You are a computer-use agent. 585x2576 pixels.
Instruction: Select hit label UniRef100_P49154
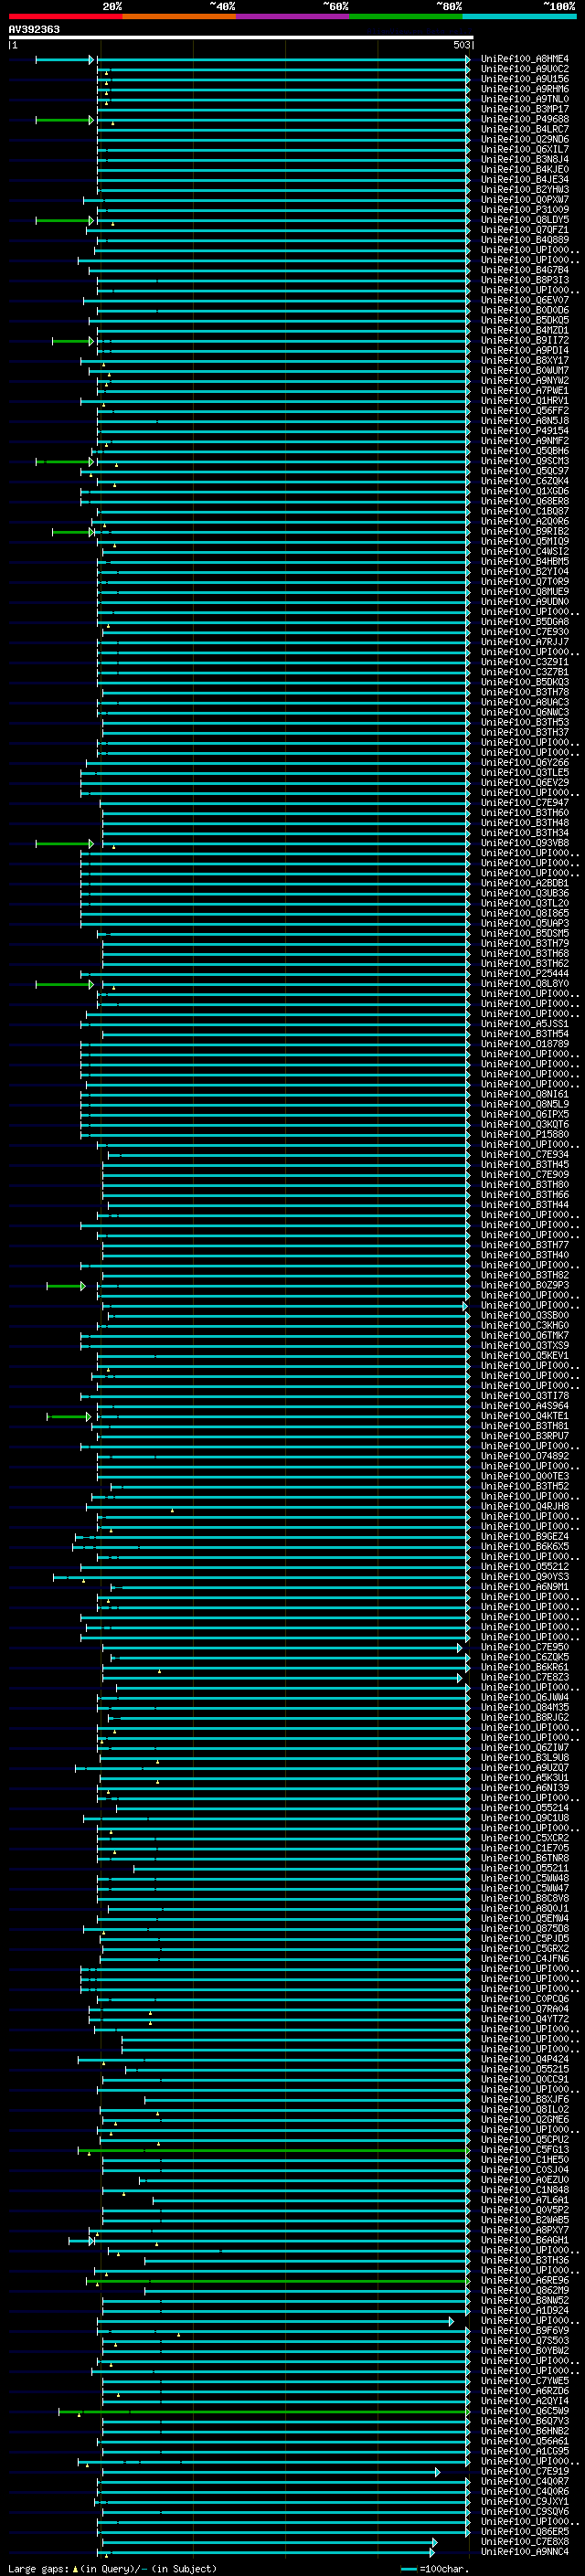524,431
